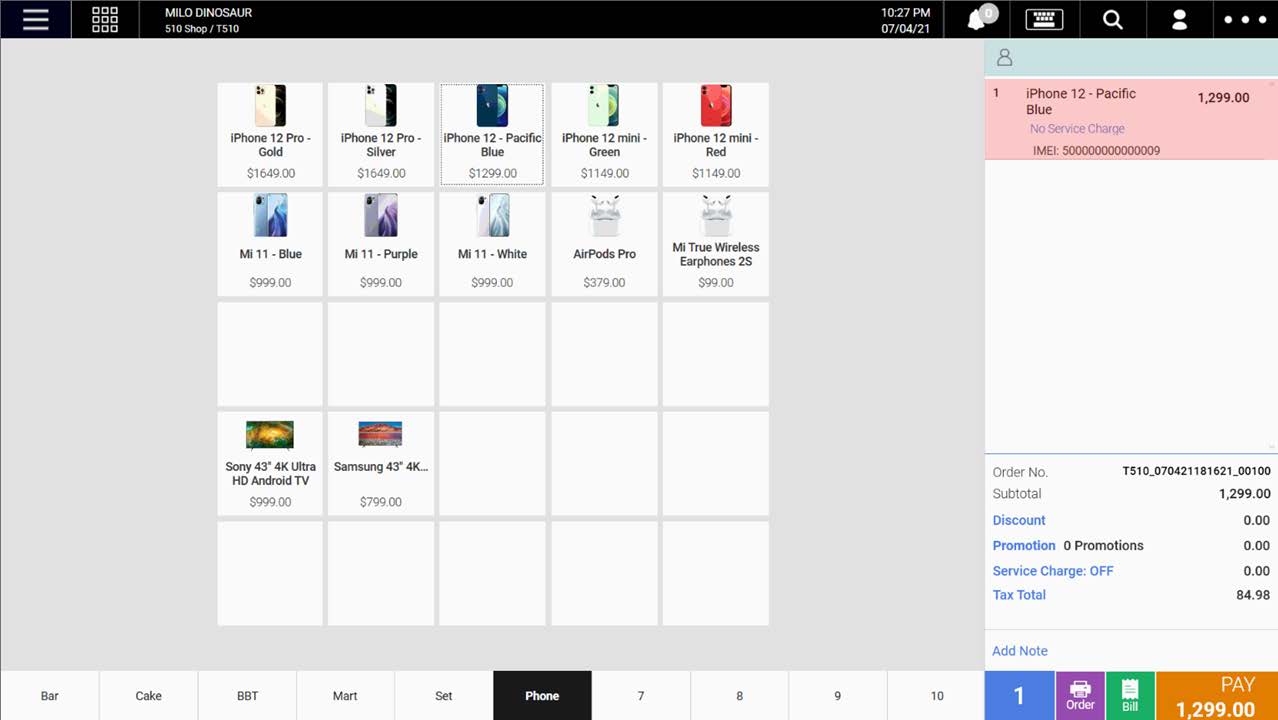
Task: Select the iPhone 12 - Pacific Blue product tile
Action: click(492, 134)
